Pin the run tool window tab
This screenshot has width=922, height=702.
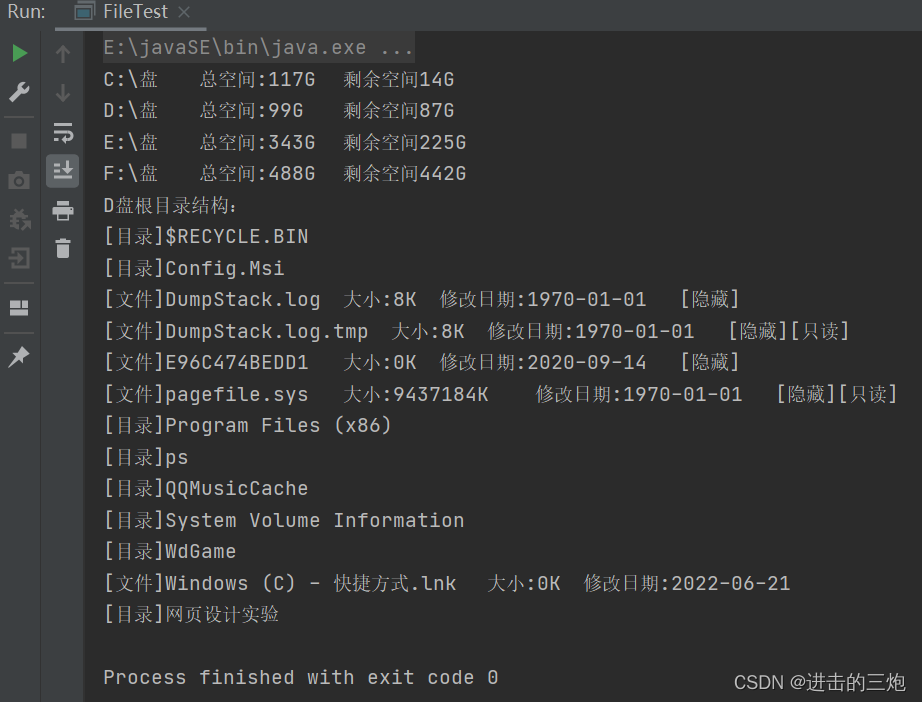click(20, 357)
